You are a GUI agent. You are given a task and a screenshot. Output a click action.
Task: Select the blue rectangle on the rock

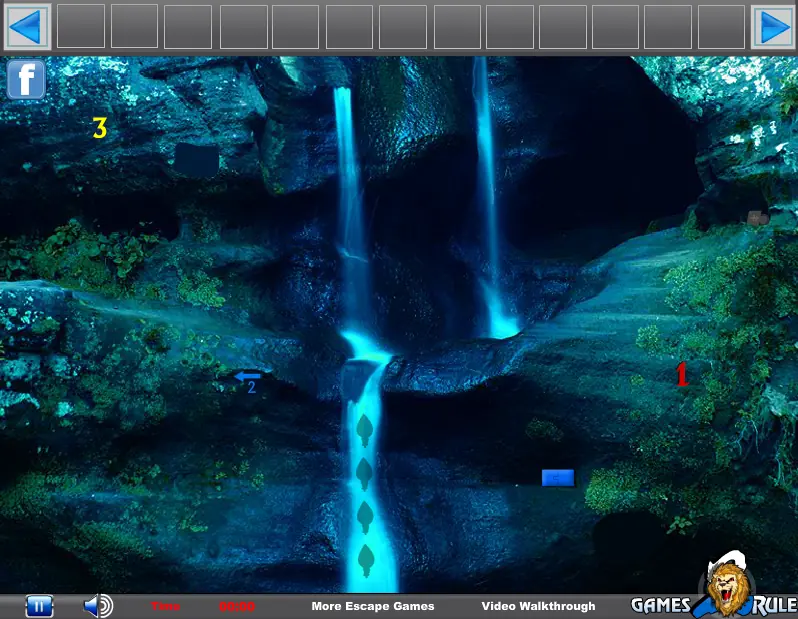pyautogui.click(x=558, y=477)
